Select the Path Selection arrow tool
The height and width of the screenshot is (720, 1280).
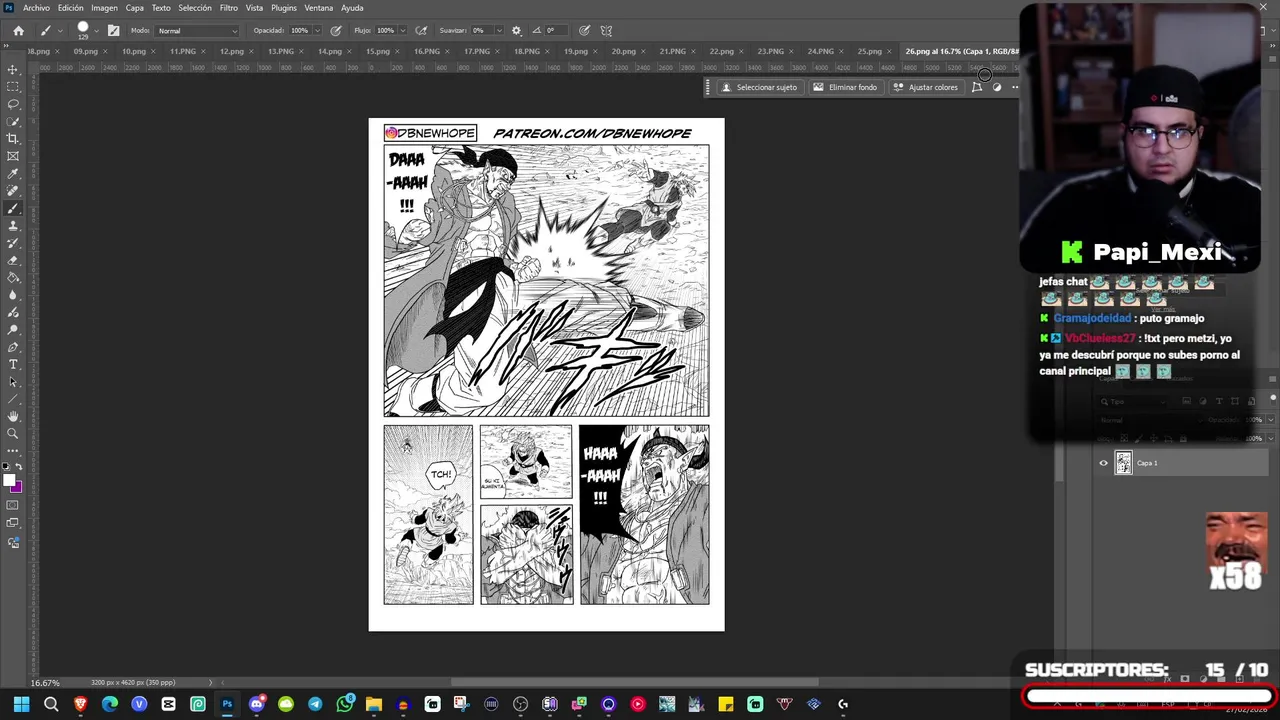point(13,382)
